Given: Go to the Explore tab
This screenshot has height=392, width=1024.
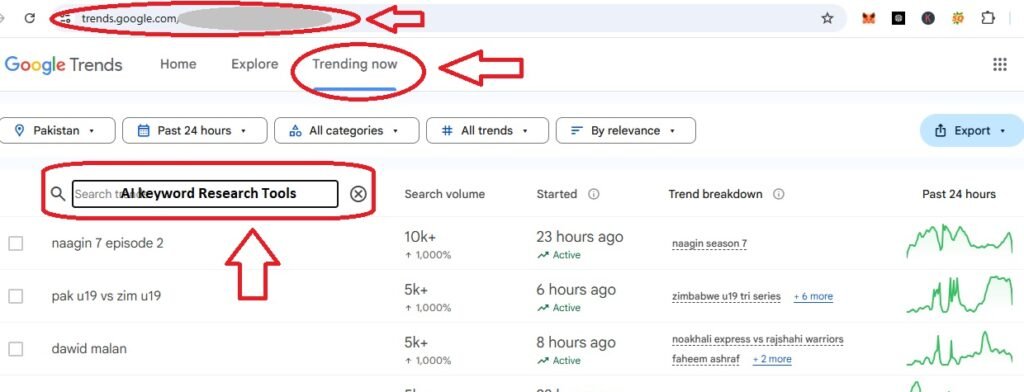Looking at the screenshot, I should click(255, 64).
